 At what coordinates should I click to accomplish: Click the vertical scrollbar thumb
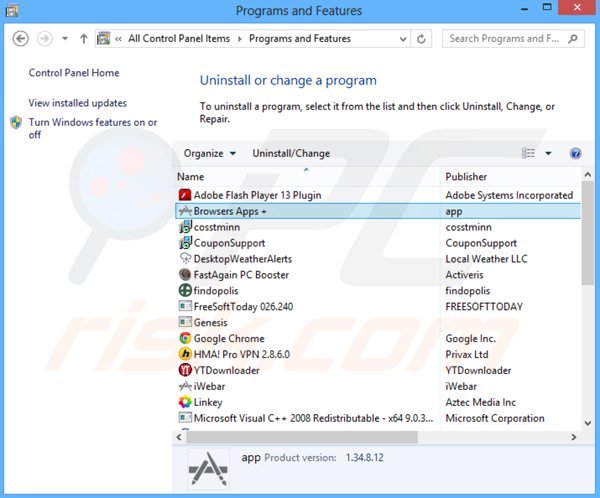588,233
